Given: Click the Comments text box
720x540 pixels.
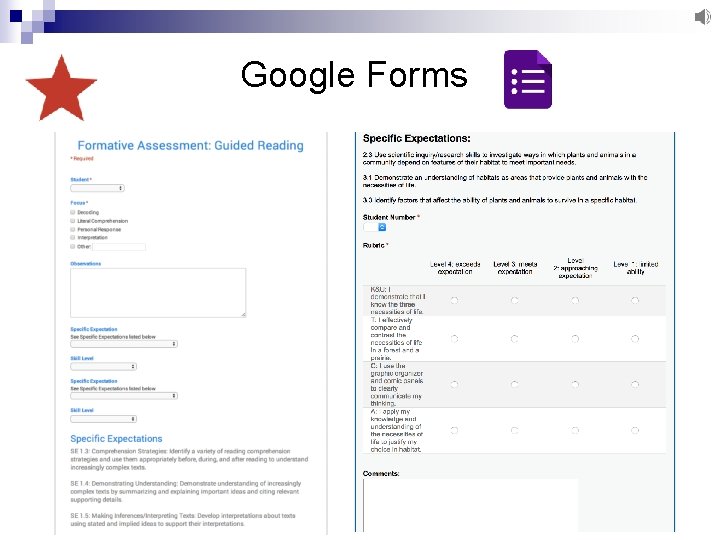Looking at the screenshot, I should tap(470, 505).
